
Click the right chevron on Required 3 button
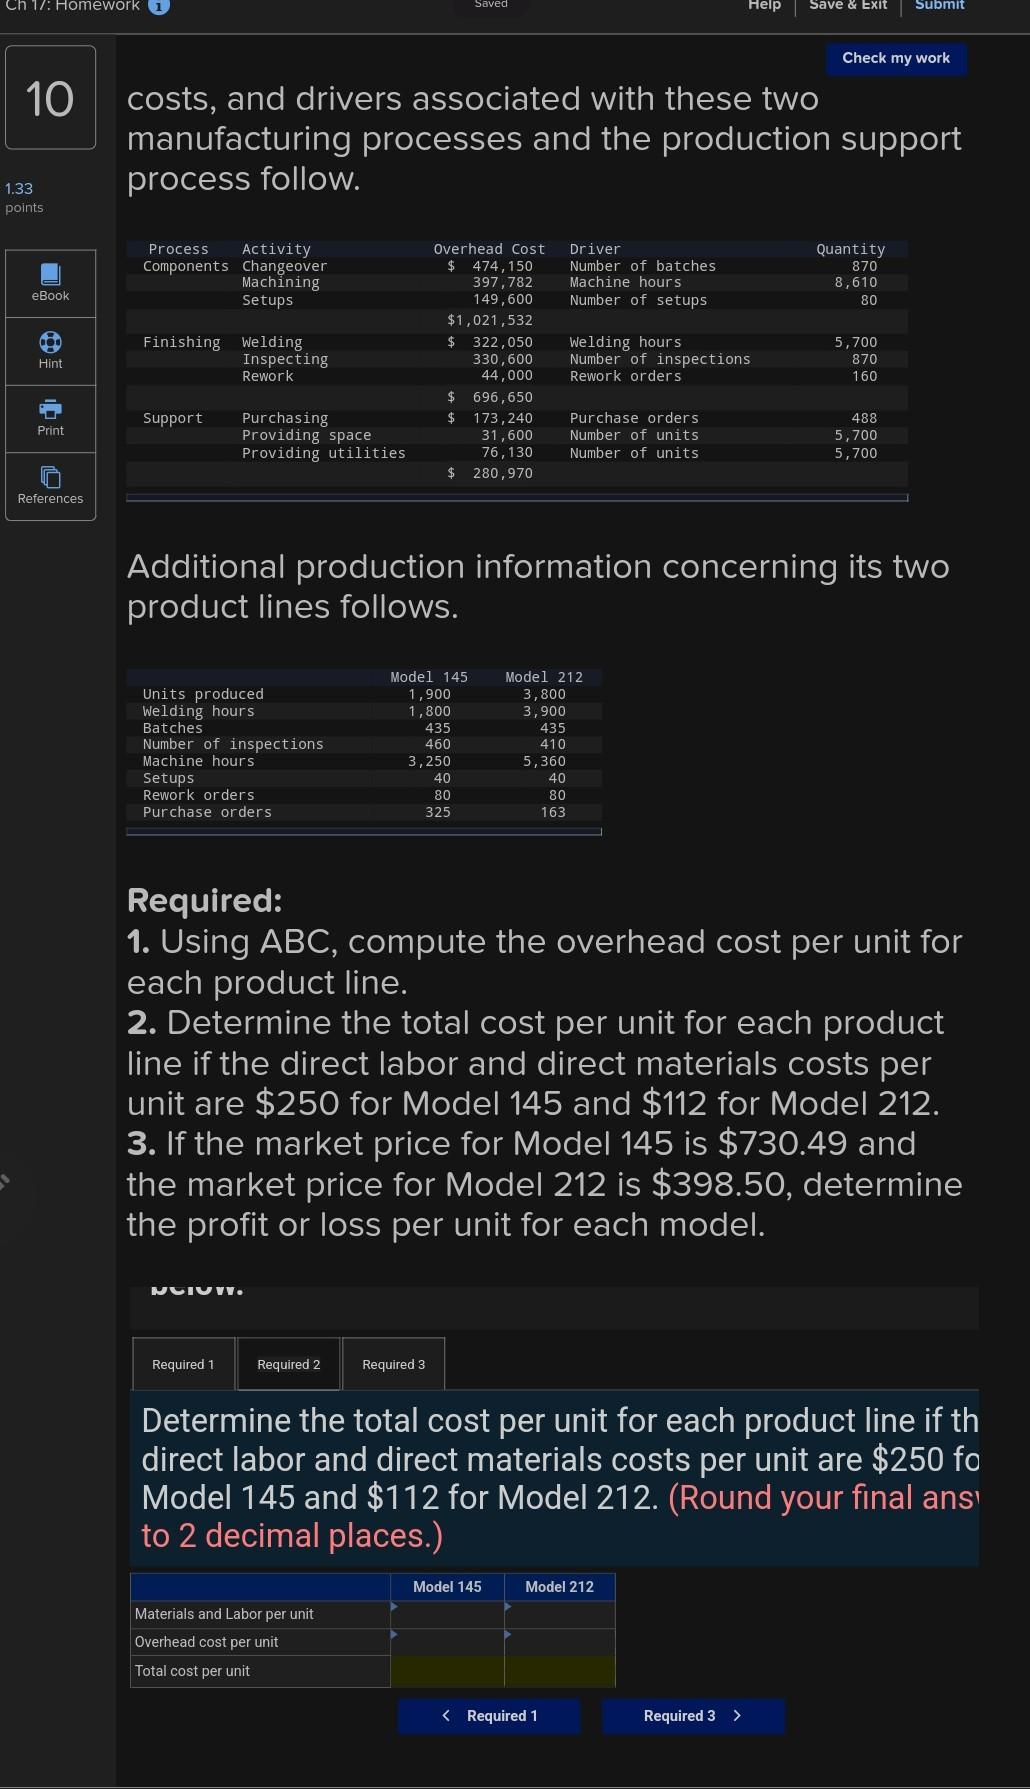click(x=737, y=1715)
